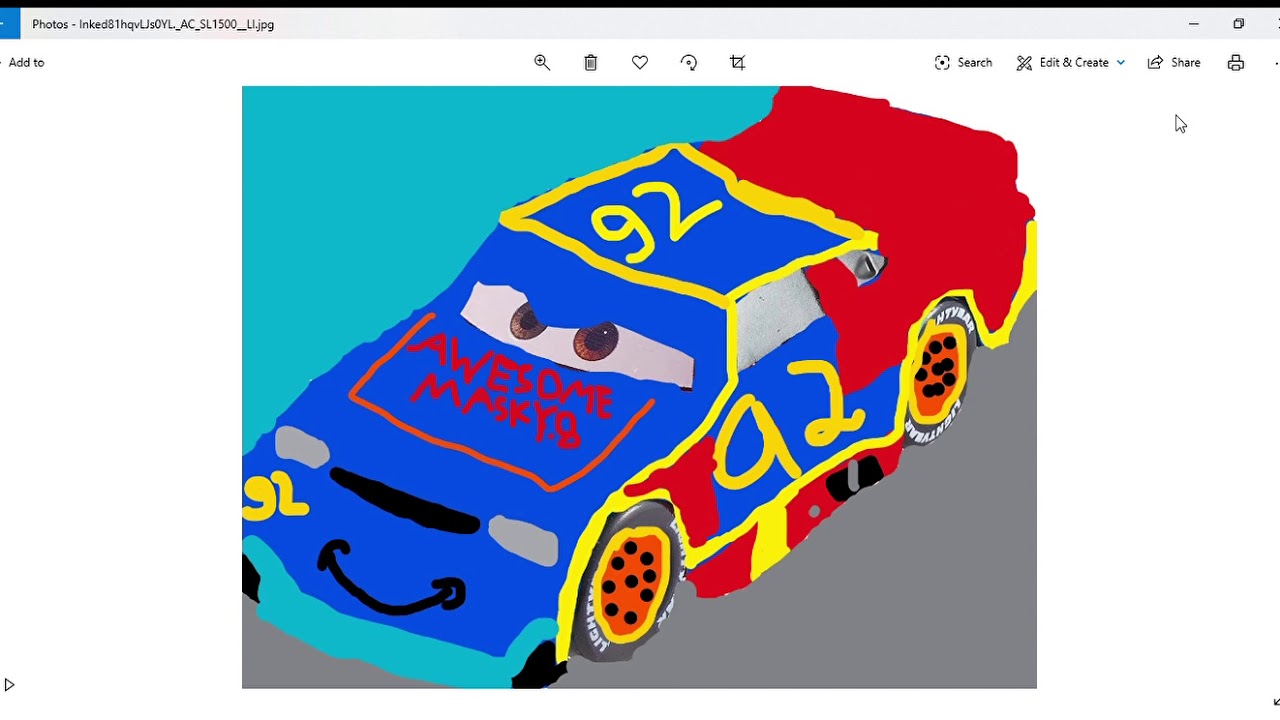This screenshot has width=1280, height=720.
Task: Delete the photo with trash icon
Action: [591, 62]
